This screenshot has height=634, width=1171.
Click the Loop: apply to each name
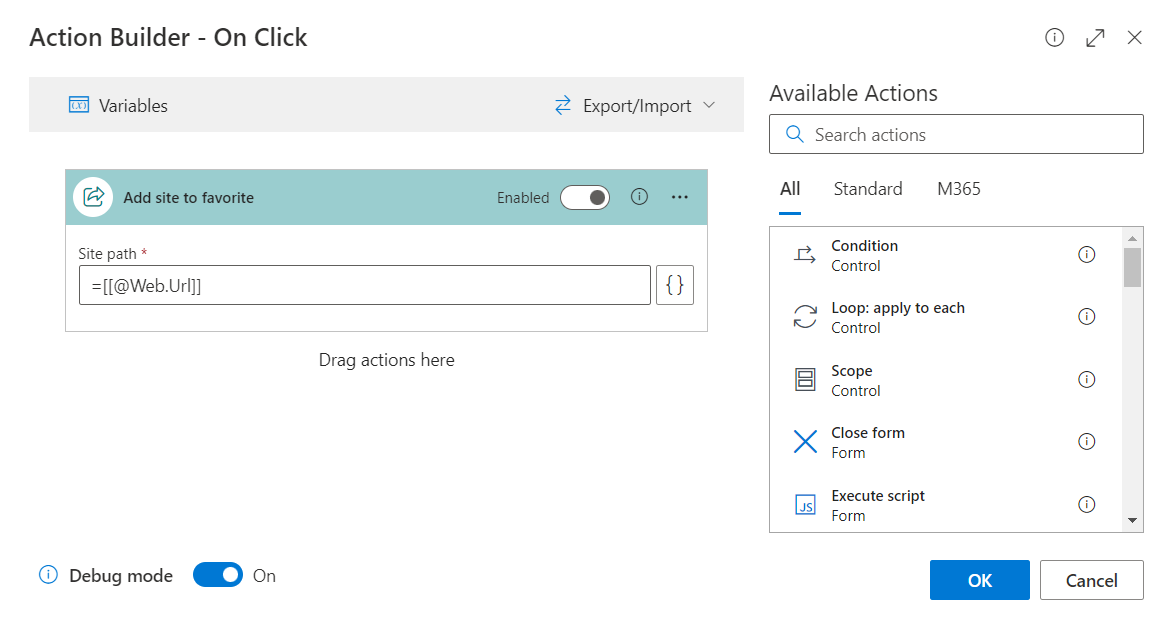(898, 308)
